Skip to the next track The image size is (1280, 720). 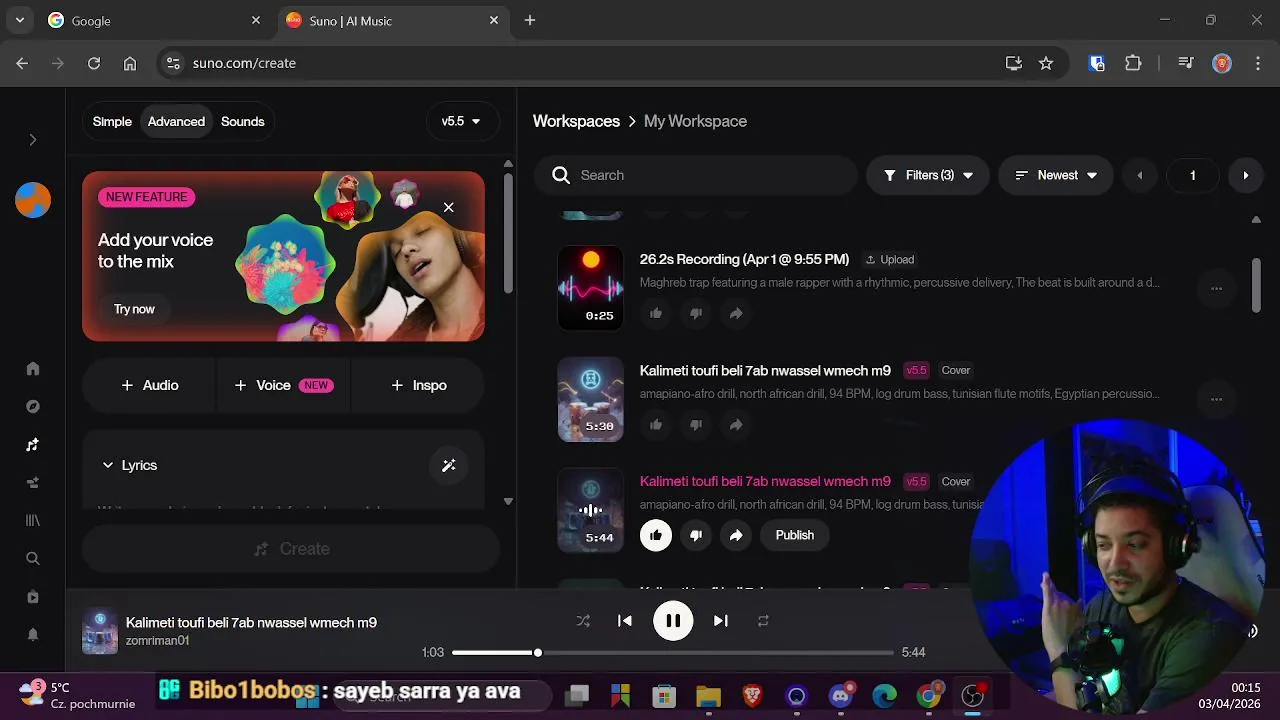pyautogui.click(x=720, y=621)
